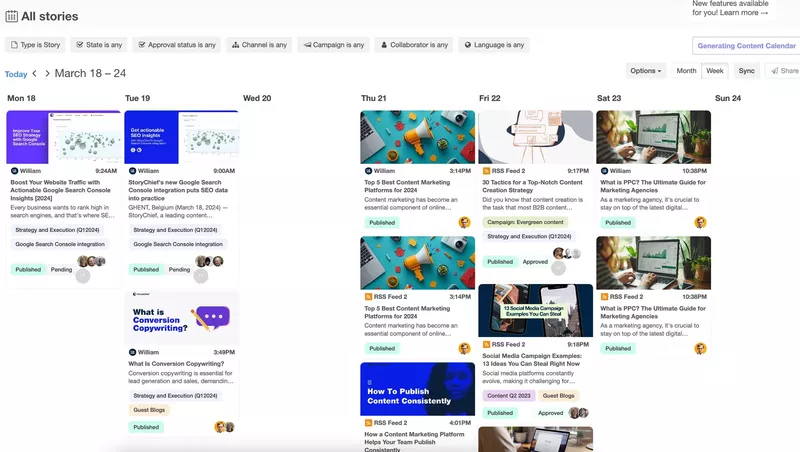
Task: Click RSS feed icon on Thursday 3:14PM RSS story
Action: 368,296
